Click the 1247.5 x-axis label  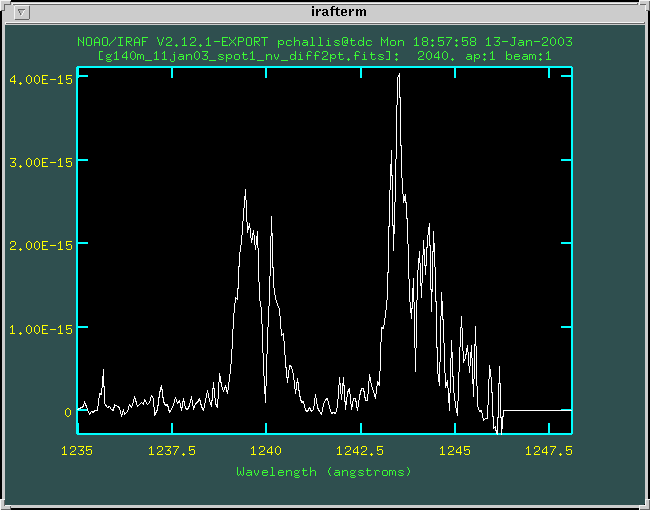pyautogui.click(x=549, y=451)
